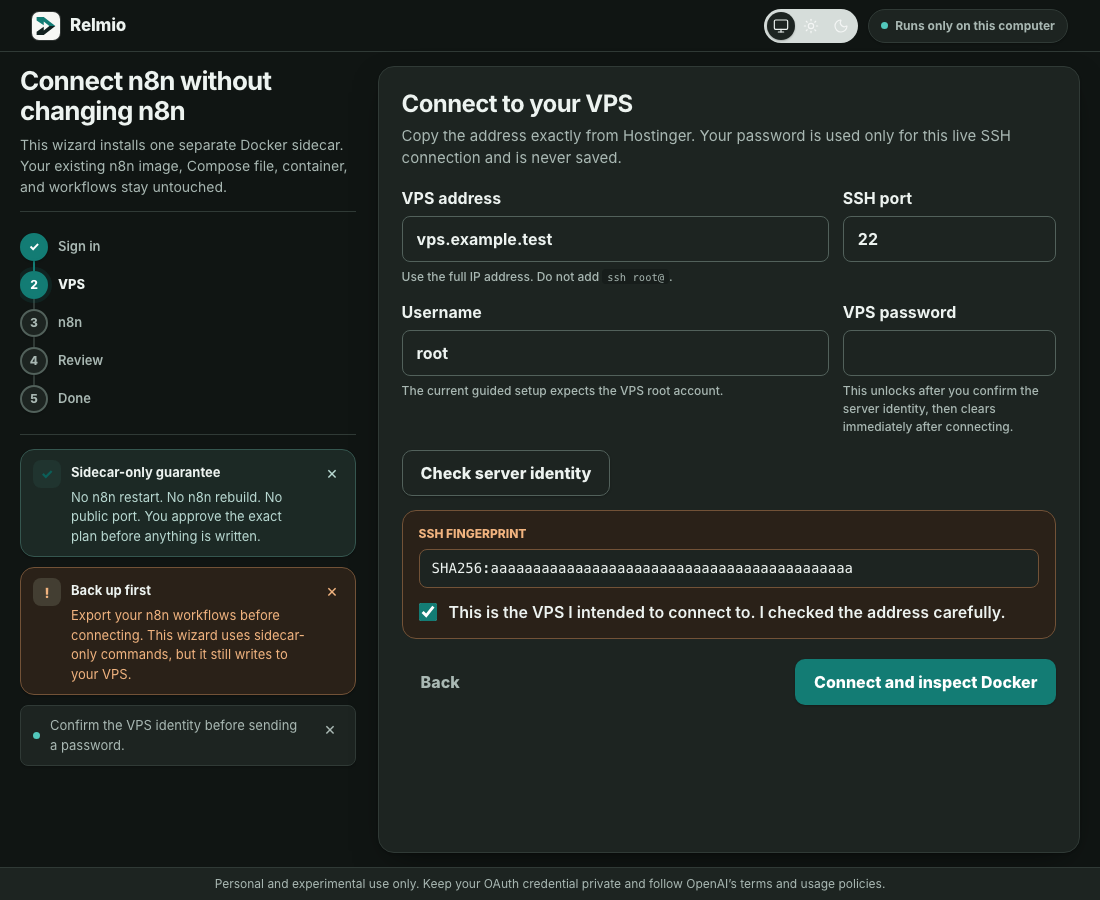Click the SSH FINGERPRINT heading

(472, 534)
